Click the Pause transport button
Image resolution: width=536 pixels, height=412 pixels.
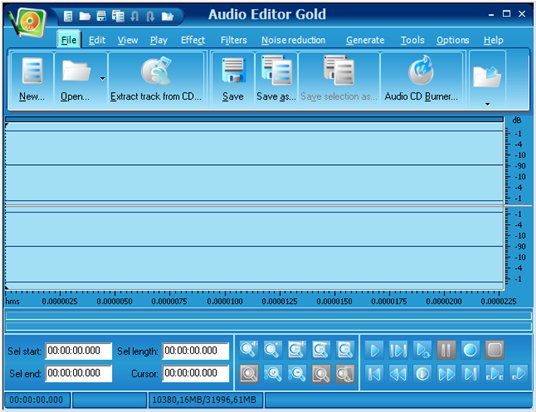(446, 350)
